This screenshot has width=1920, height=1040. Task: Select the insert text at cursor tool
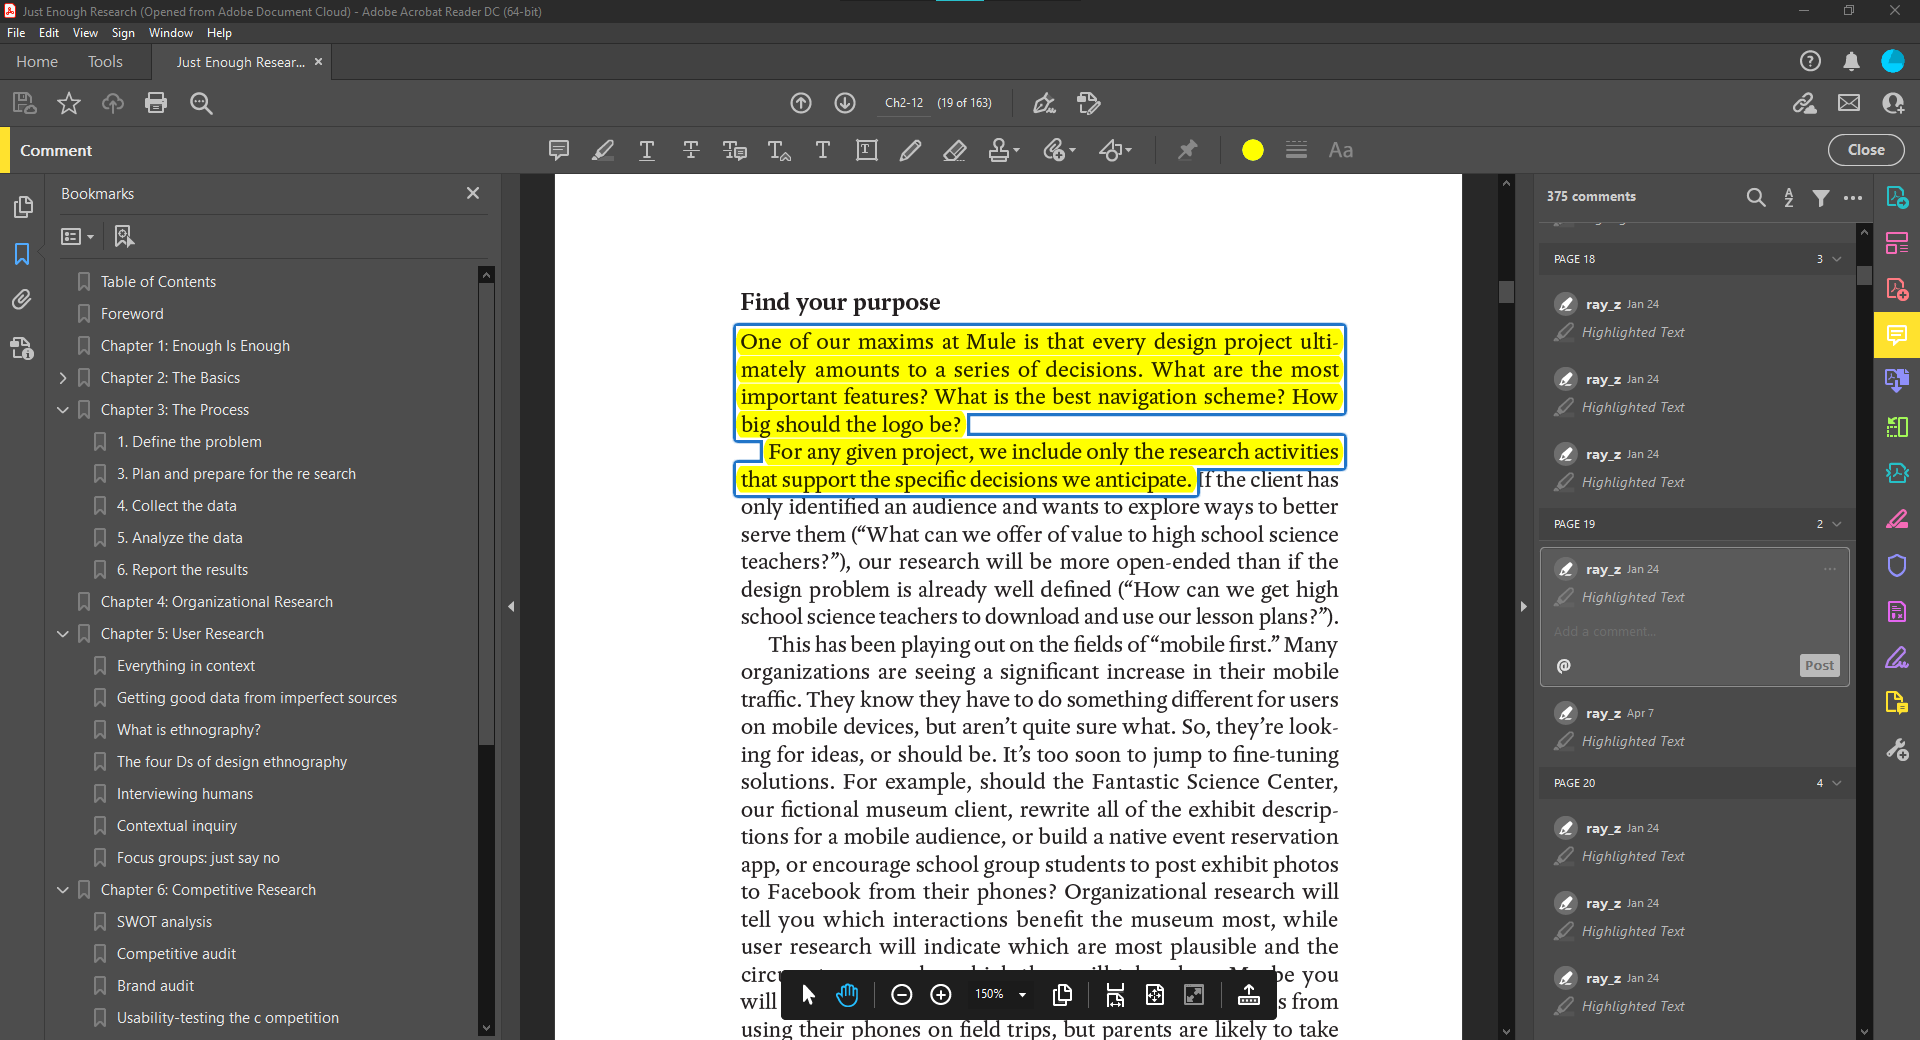click(x=779, y=150)
